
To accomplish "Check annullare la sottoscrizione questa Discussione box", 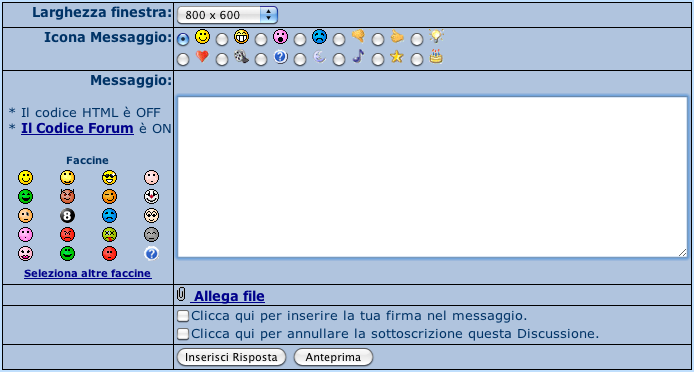I will tap(182, 333).
